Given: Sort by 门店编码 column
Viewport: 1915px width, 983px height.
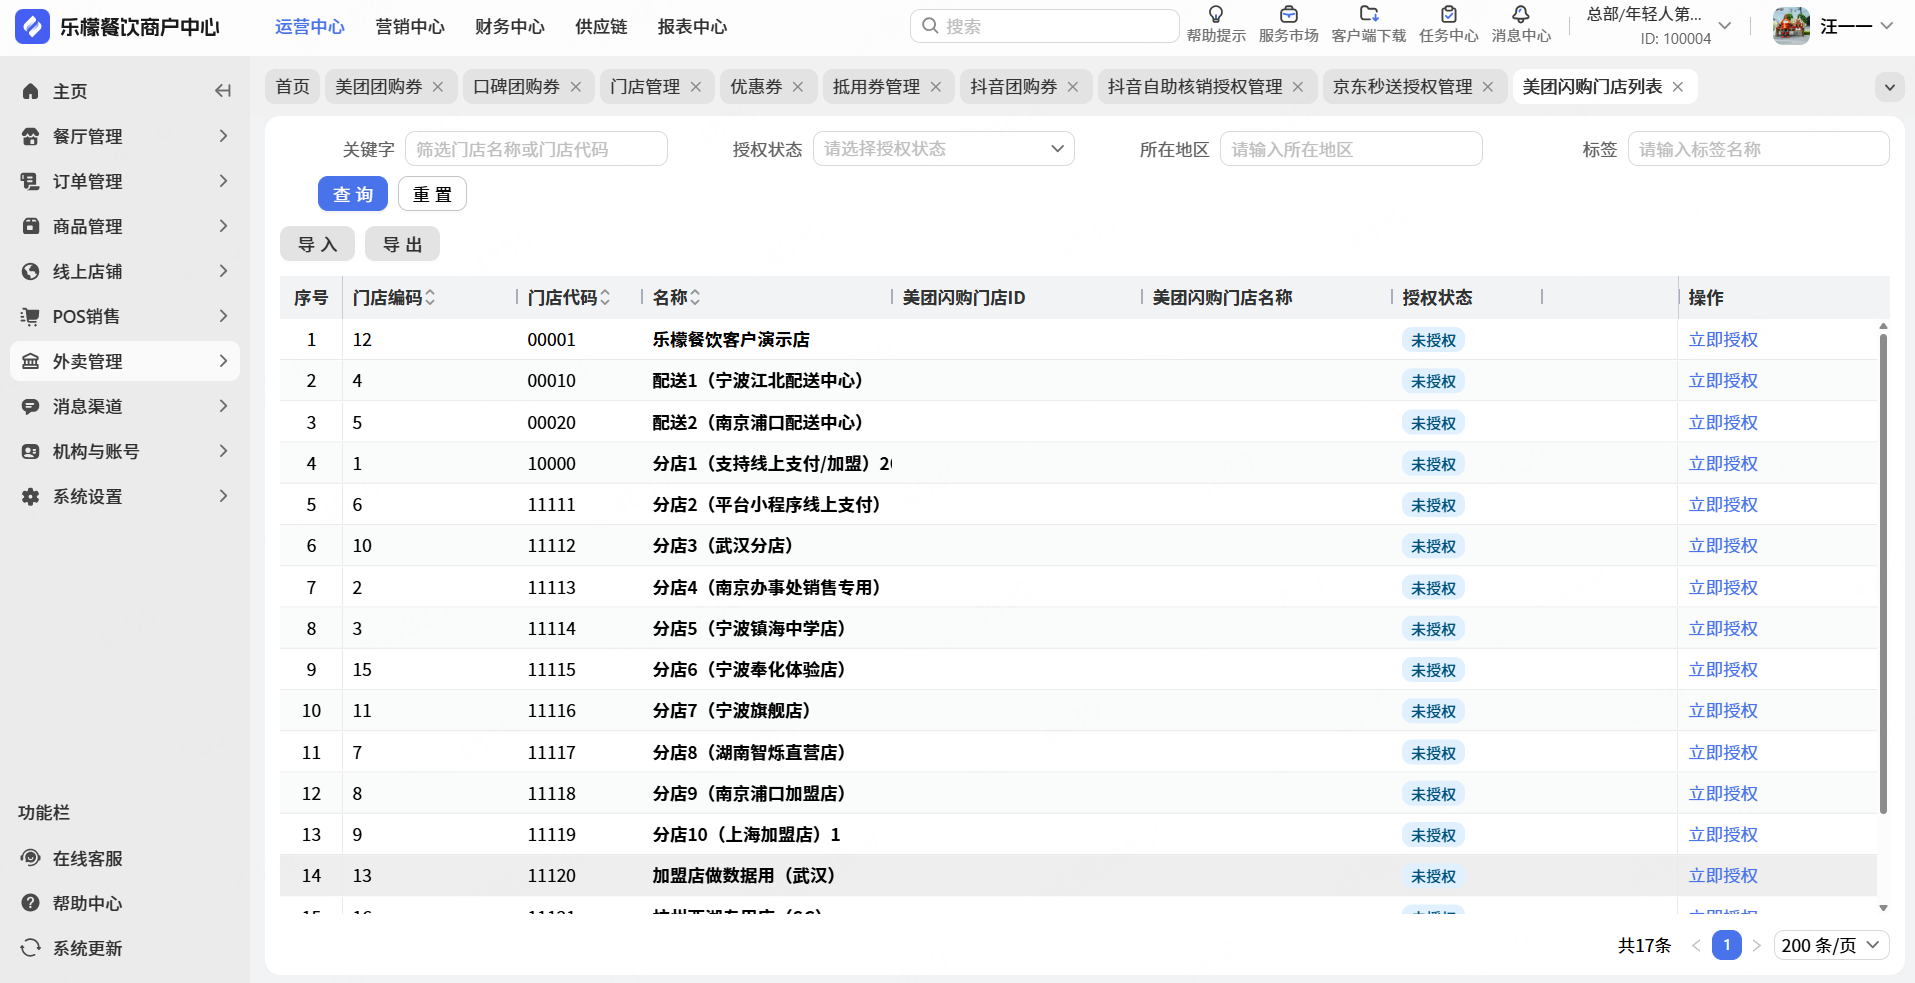Looking at the screenshot, I should (430, 297).
